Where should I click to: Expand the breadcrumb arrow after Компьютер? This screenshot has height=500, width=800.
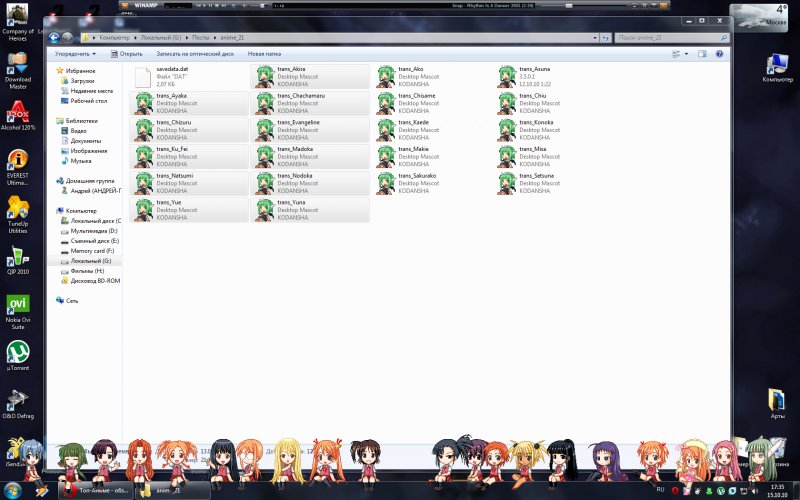tap(135, 38)
